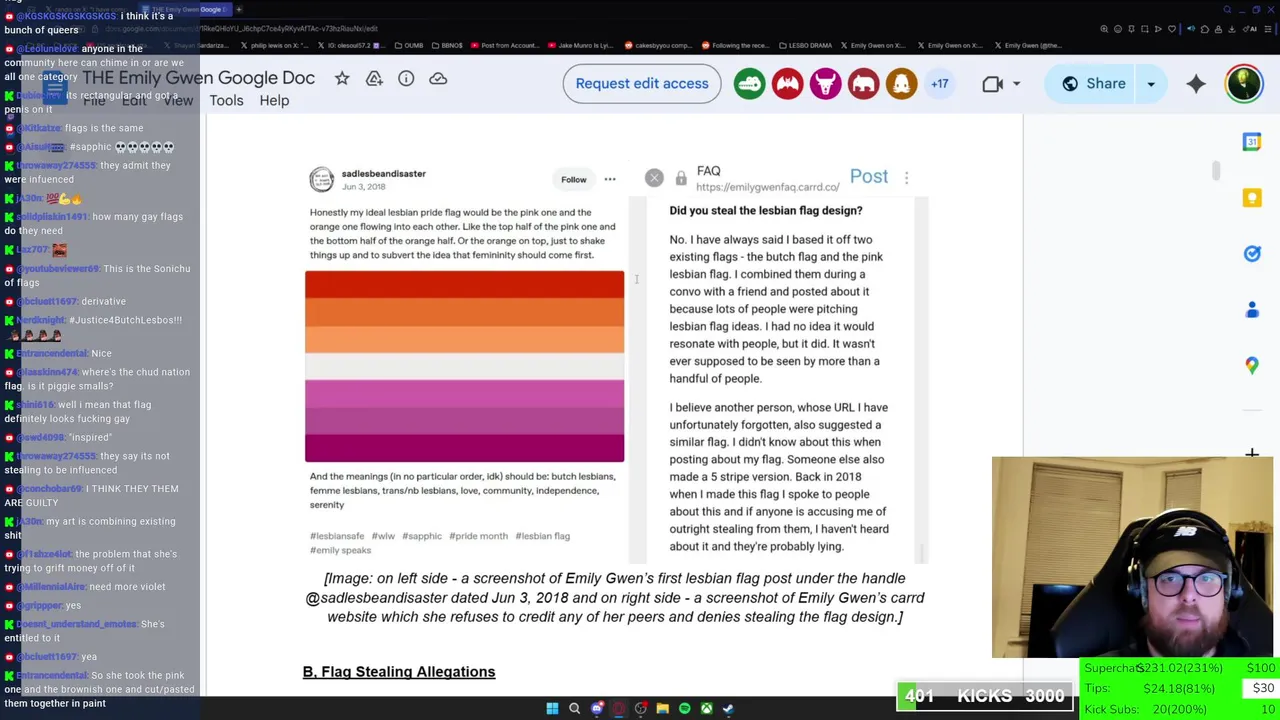
Task: Click the green anonymous viewer avatar
Action: (749, 84)
